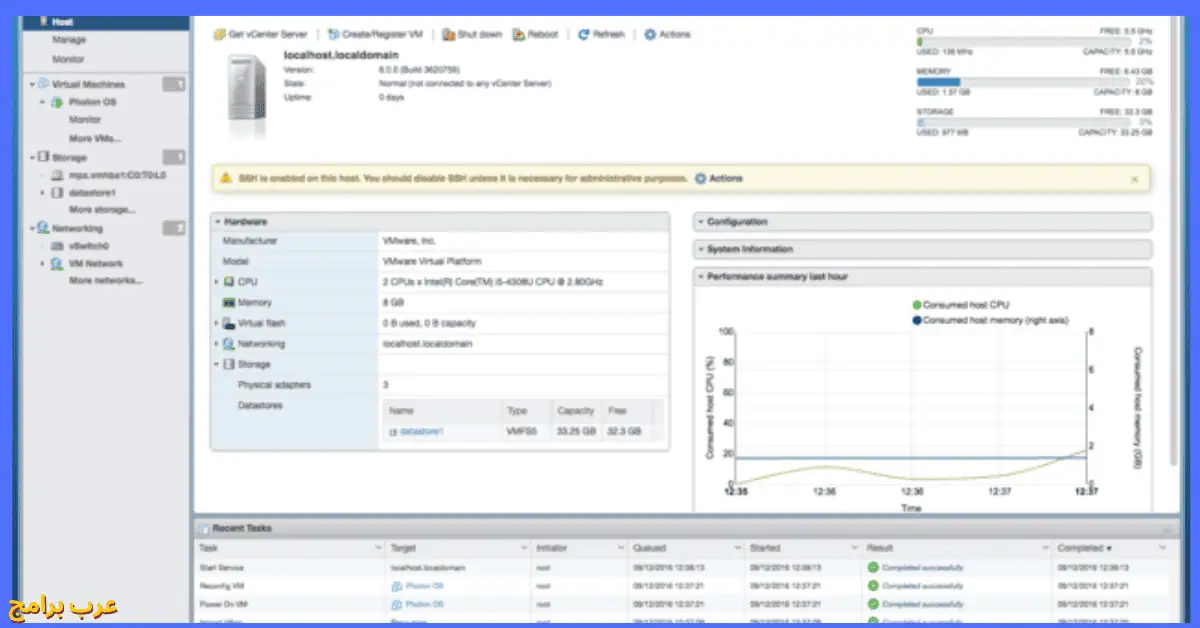Dismiss the SSH warning banner
The width and height of the screenshot is (1200, 628).
[x=1135, y=179]
